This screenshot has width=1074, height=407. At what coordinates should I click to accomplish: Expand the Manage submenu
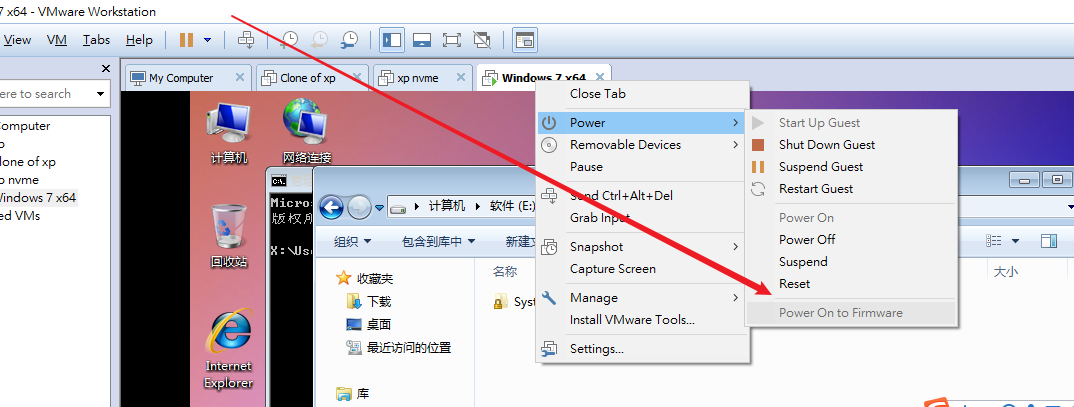(642, 298)
